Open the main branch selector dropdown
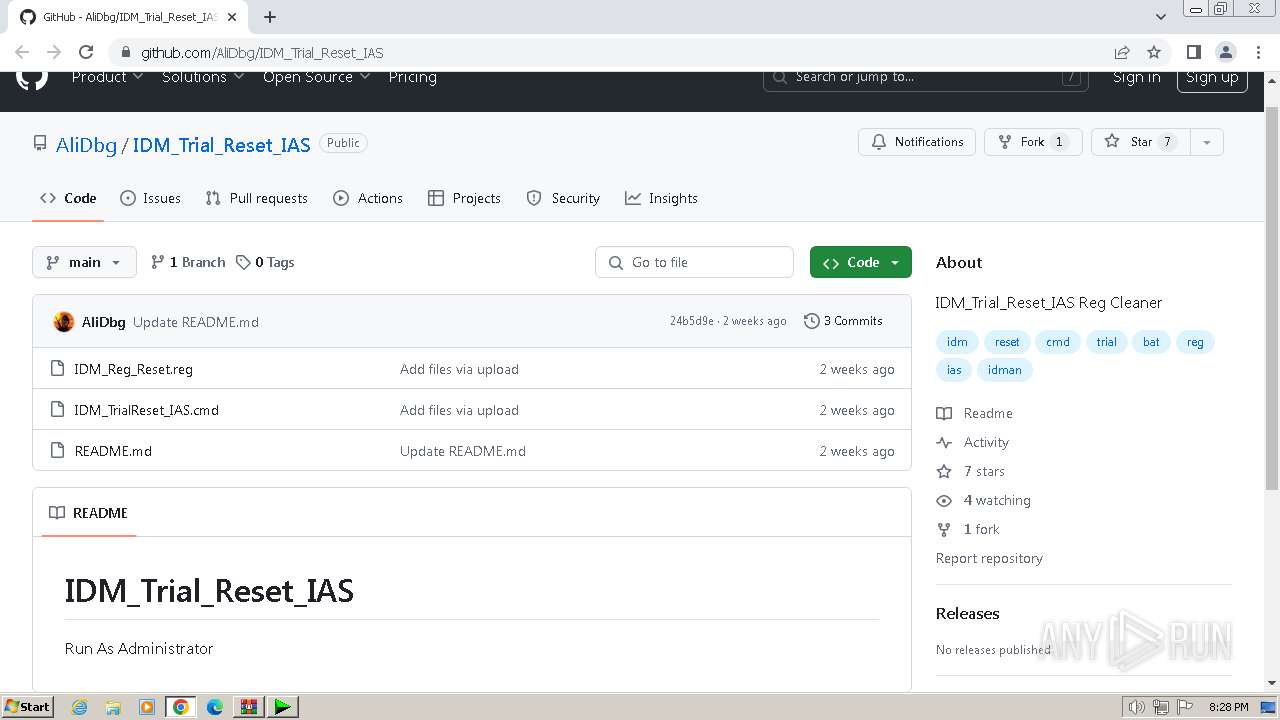Screen dimensions: 1280x720 [84, 262]
